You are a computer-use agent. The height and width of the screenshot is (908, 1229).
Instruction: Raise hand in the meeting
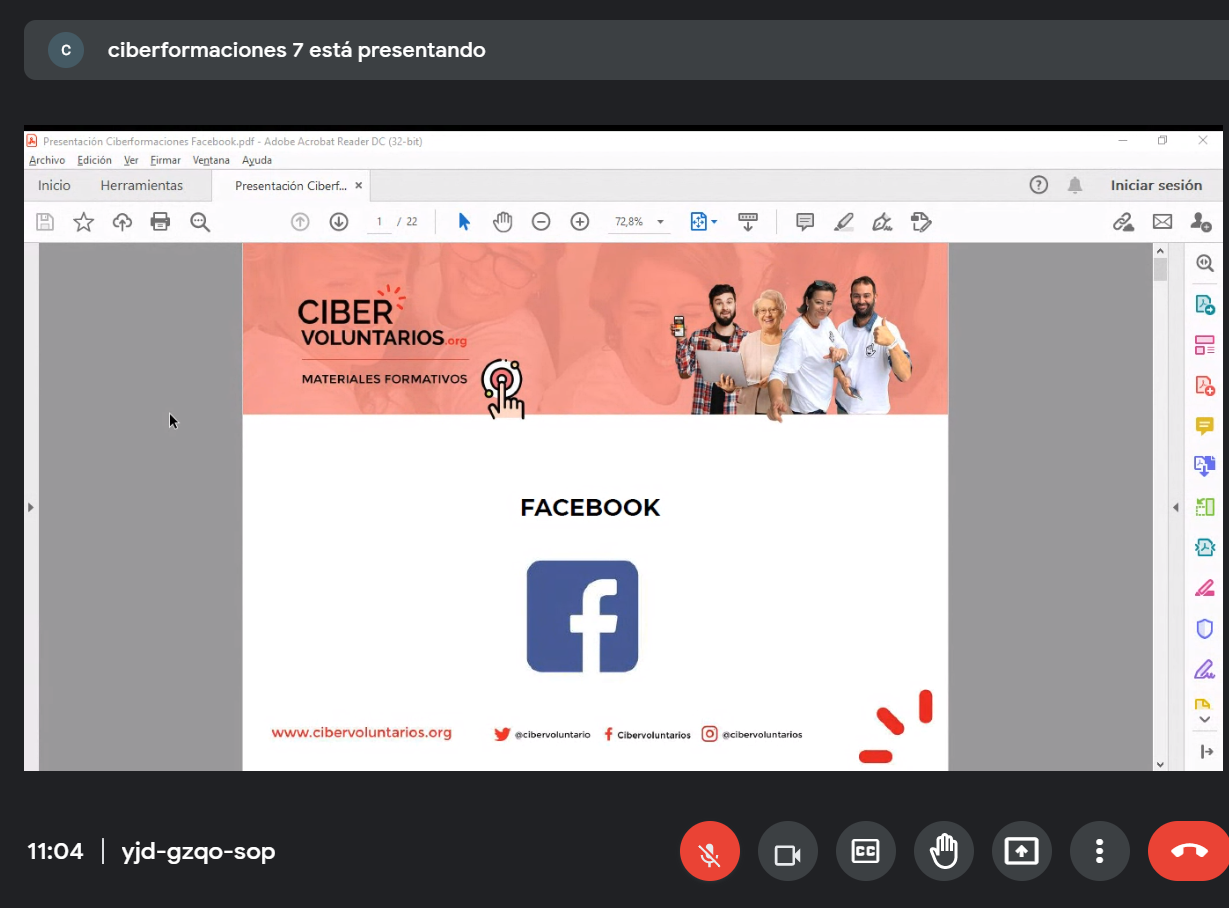944,853
